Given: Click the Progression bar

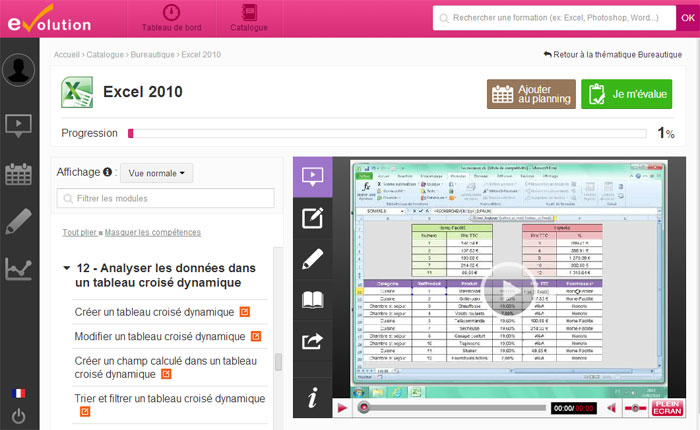Looking at the screenshot, I should 387,134.
